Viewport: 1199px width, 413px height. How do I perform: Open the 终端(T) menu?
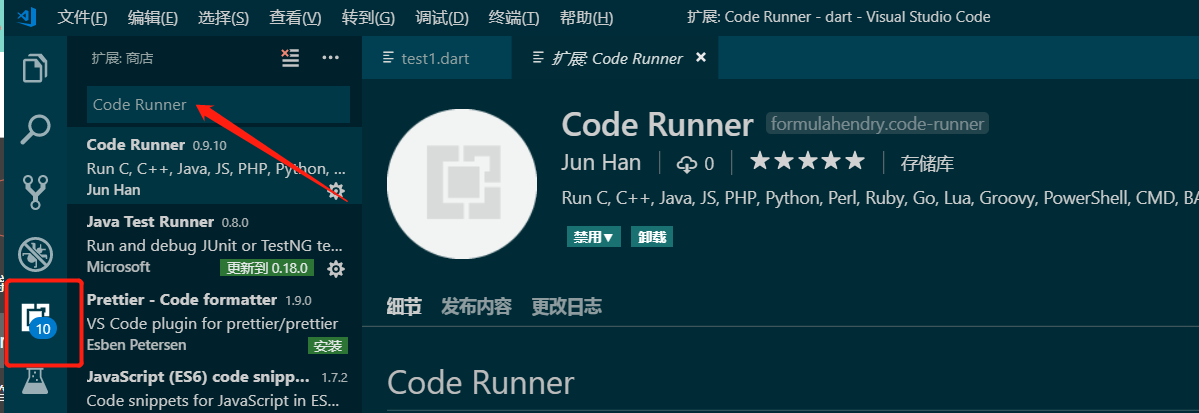point(514,17)
